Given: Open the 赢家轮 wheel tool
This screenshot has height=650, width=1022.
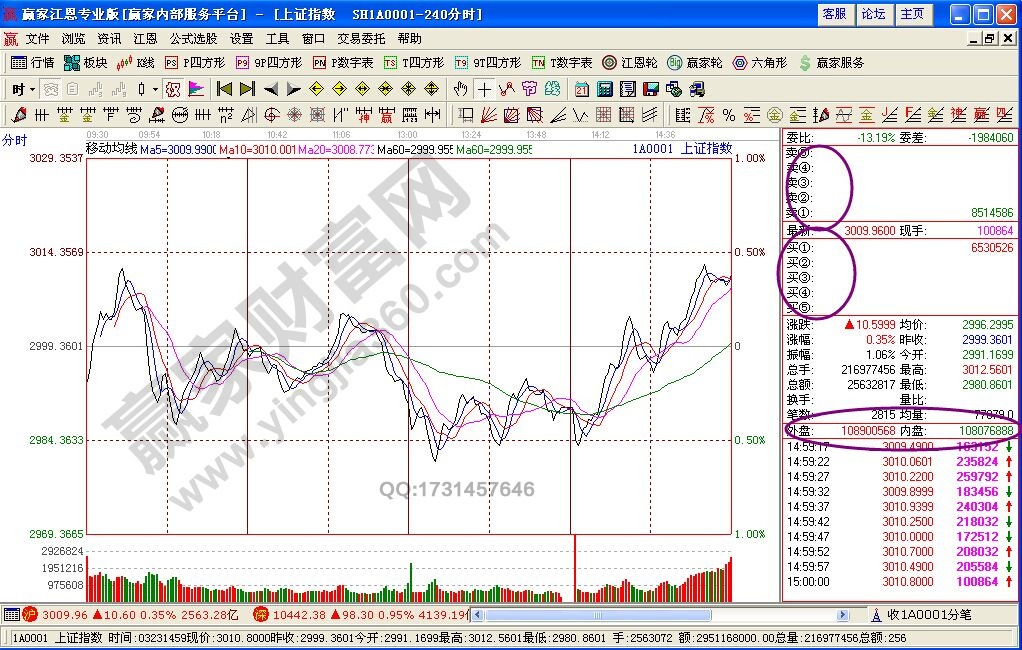Looking at the screenshot, I should [695, 62].
